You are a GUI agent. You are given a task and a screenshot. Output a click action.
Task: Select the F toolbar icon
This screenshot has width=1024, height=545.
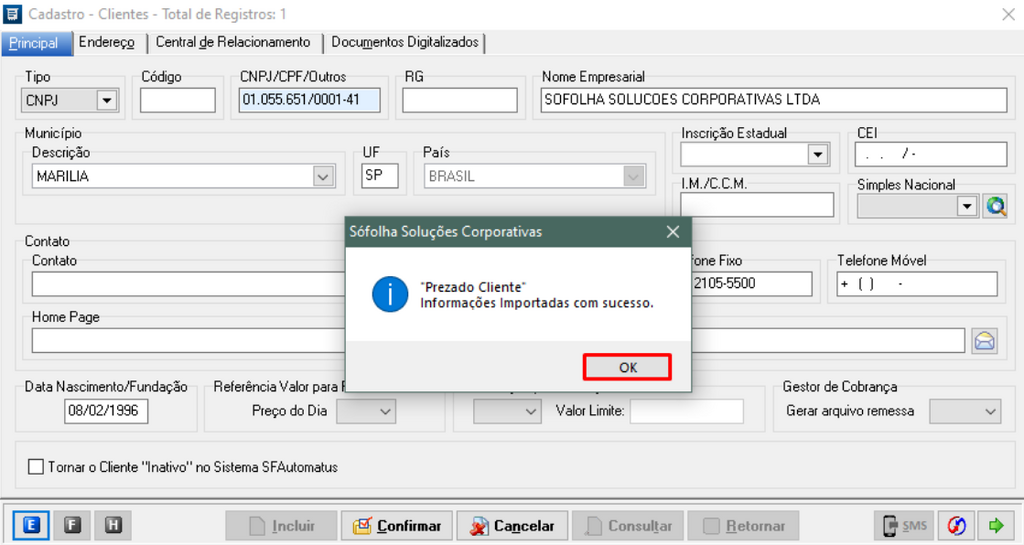tap(72, 525)
